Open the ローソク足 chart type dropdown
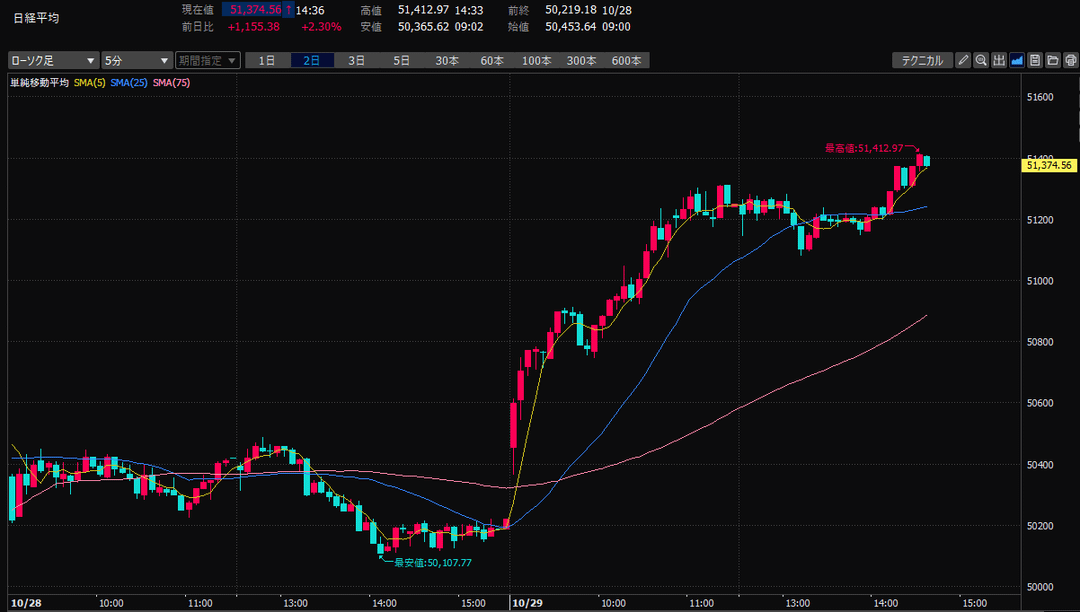The width and height of the screenshot is (1080, 612). coord(53,60)
